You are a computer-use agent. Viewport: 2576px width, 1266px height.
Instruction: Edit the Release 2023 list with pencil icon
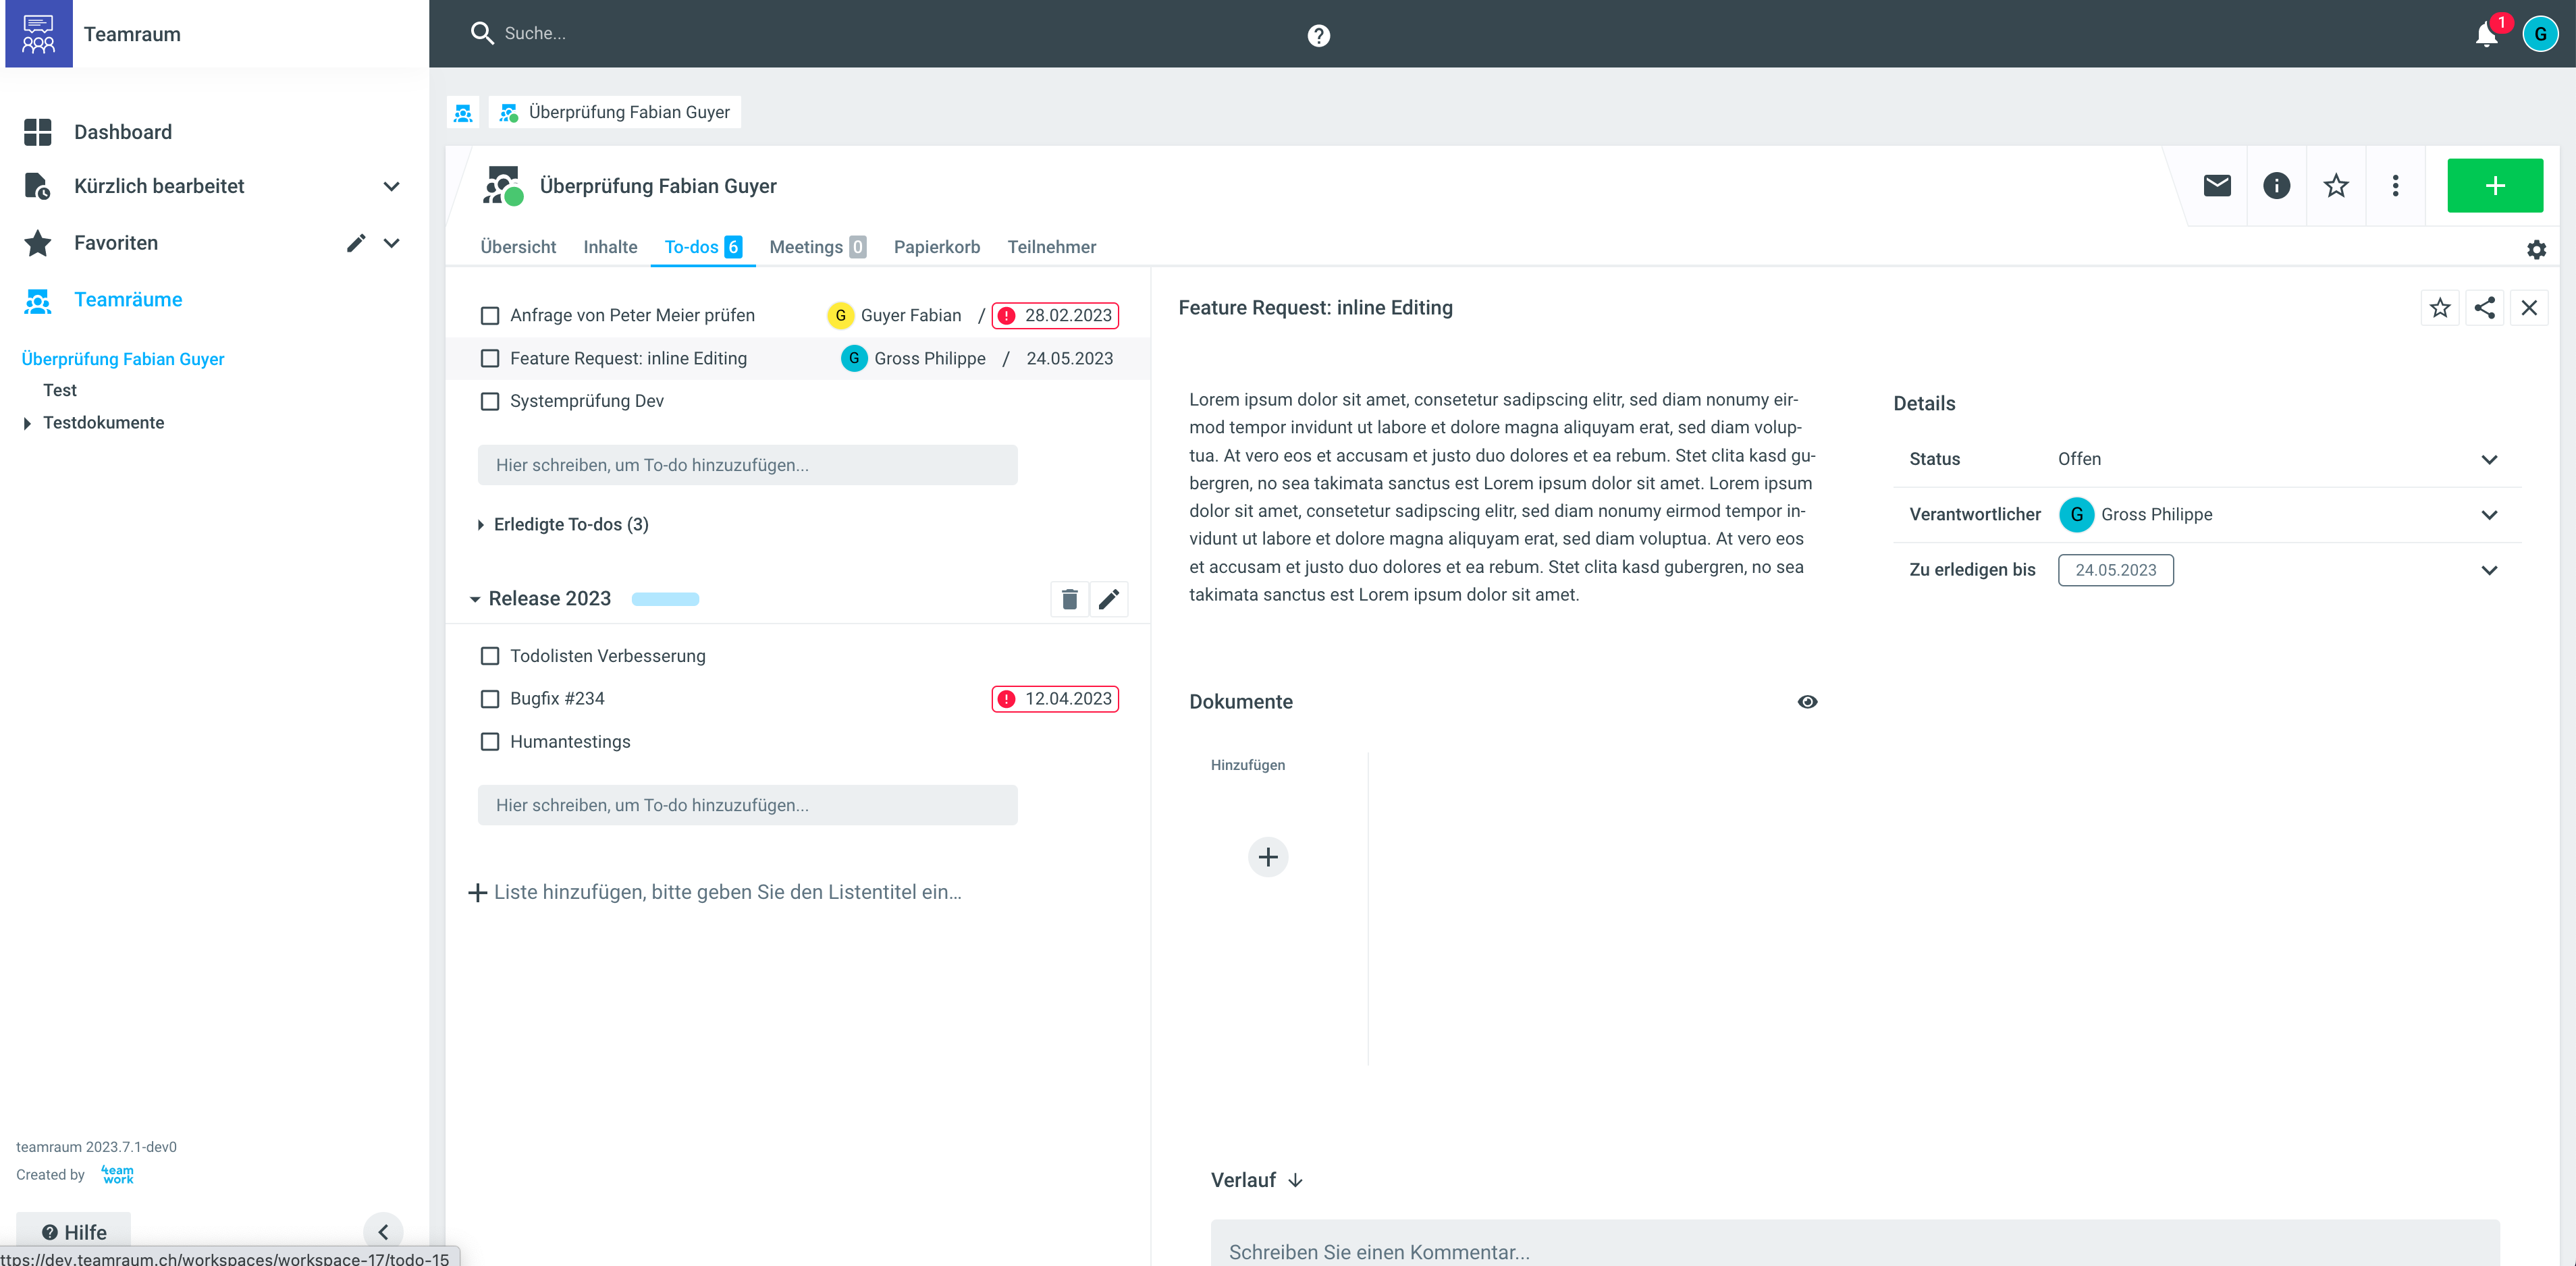point(1108,599)
